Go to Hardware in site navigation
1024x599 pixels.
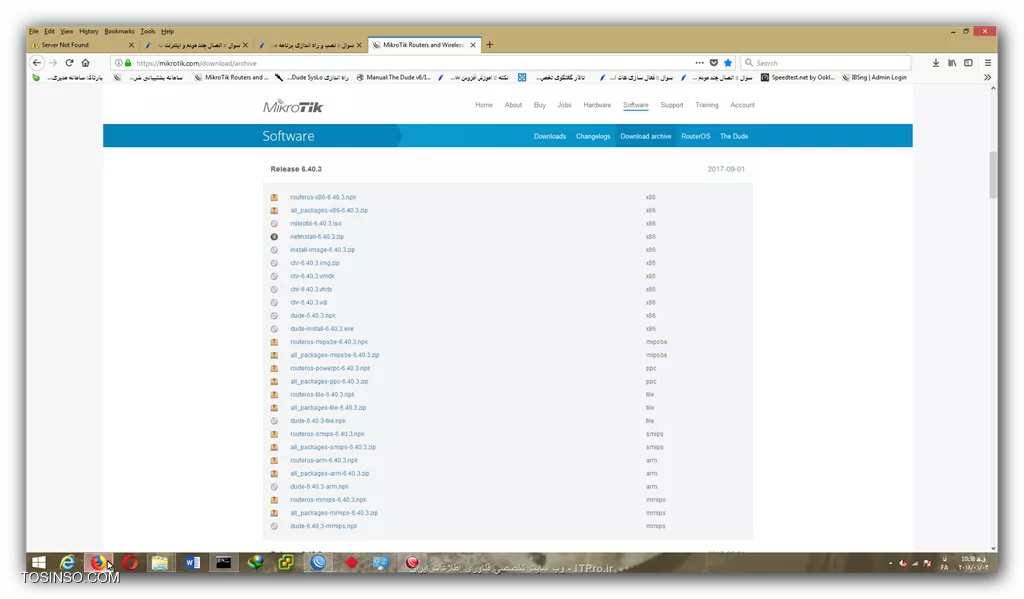[x=597, y=105]
